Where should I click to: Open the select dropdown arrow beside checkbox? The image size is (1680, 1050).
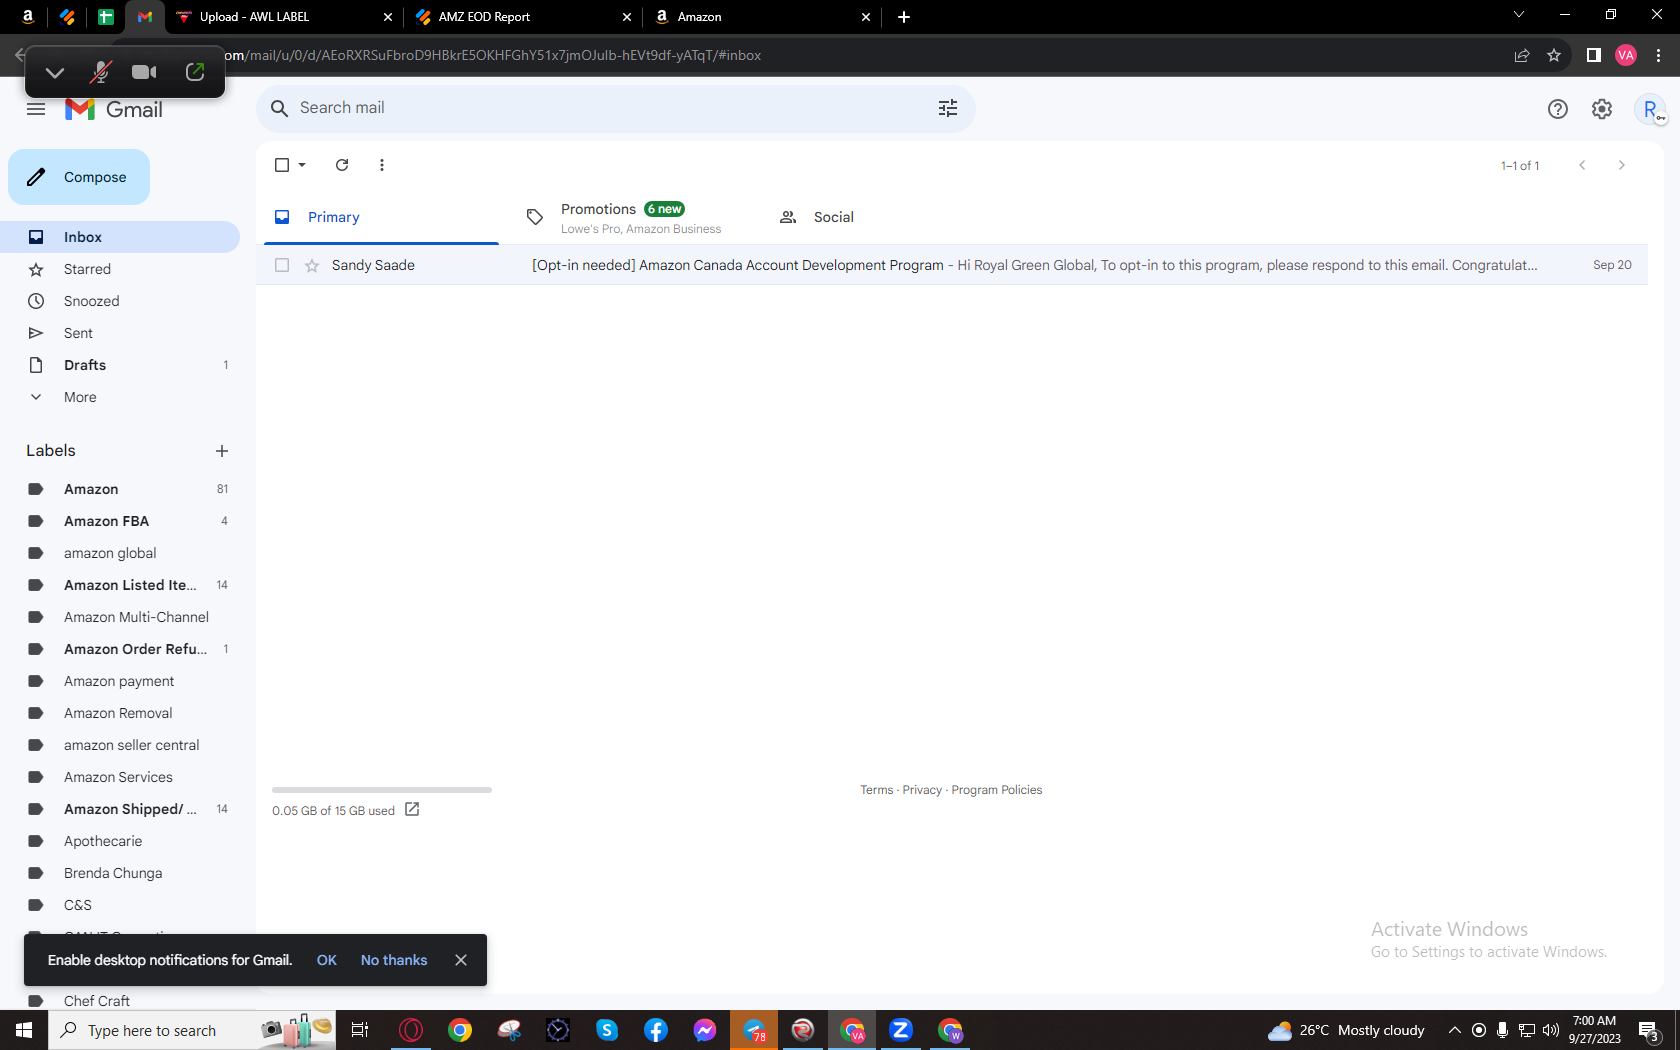pos(302,165)
